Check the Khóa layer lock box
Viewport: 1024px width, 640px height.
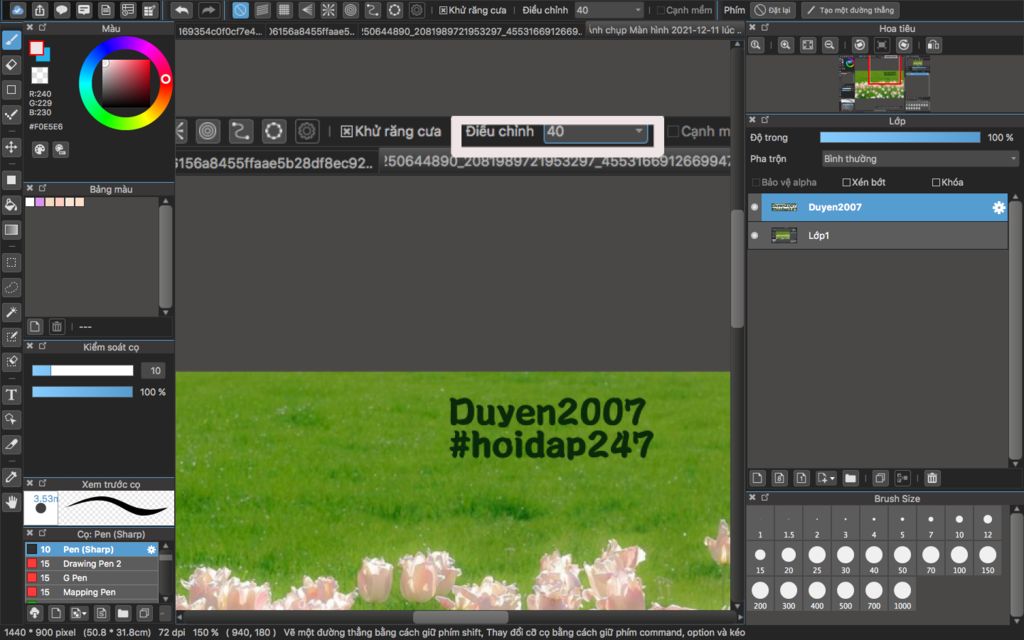point(936,183)
